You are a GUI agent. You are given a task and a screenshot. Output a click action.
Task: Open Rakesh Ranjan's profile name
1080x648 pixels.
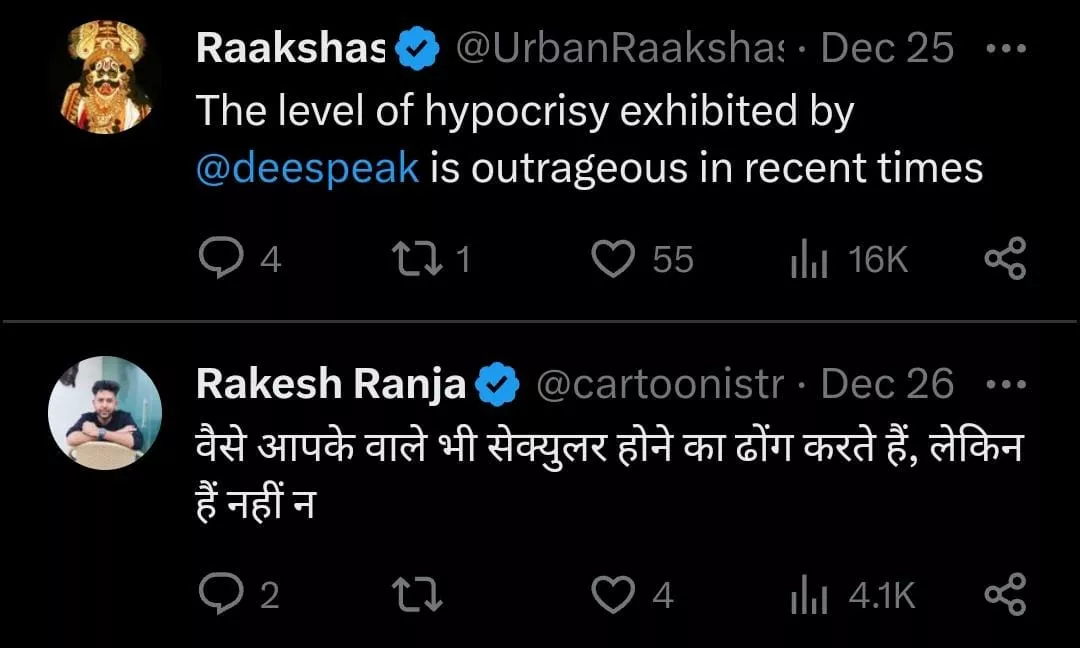[331, 384]
